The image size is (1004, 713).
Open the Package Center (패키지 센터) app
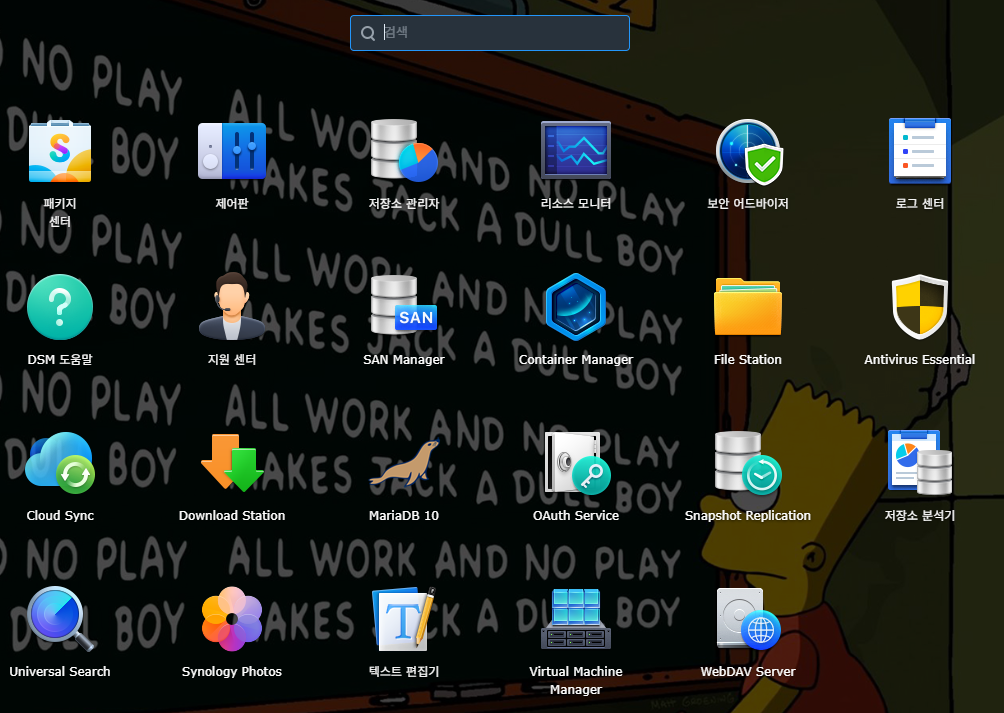click(60, 152)
